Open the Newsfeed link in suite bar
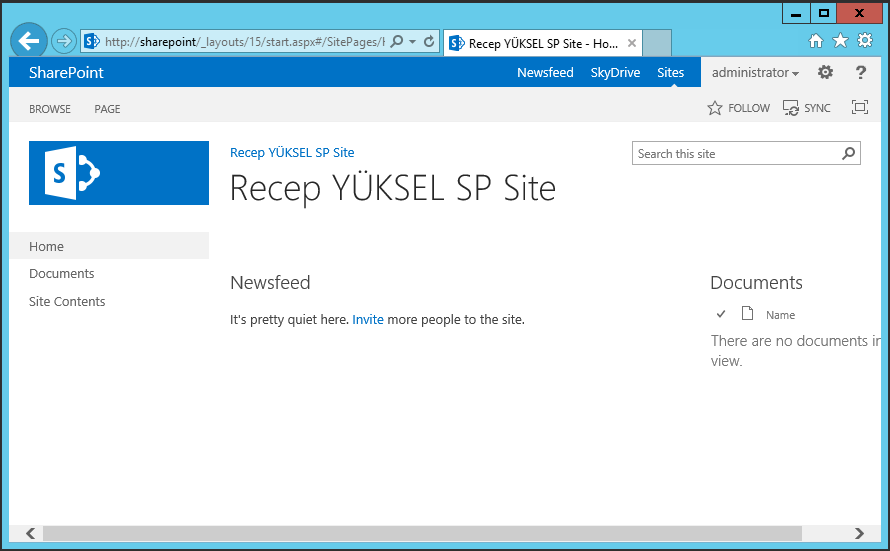Image resolution: width=890 pixels, height=551 pixels. (545, 73)
